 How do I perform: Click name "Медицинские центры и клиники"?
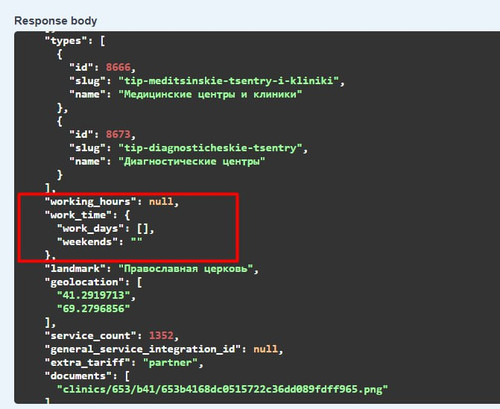[x=210, y=94]
